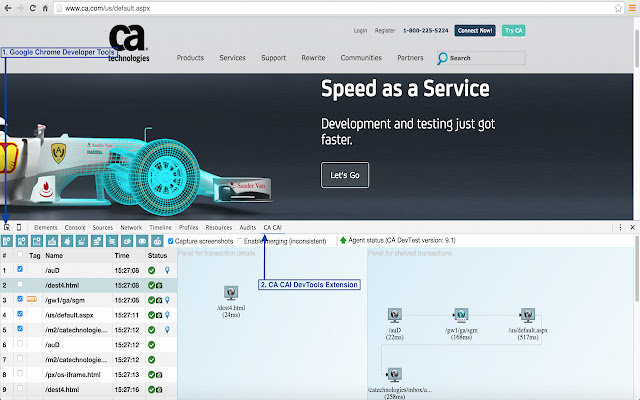640x400 pixels.
Task: Click the third teal CAI toolbar icon
Action: click(37, 241)
